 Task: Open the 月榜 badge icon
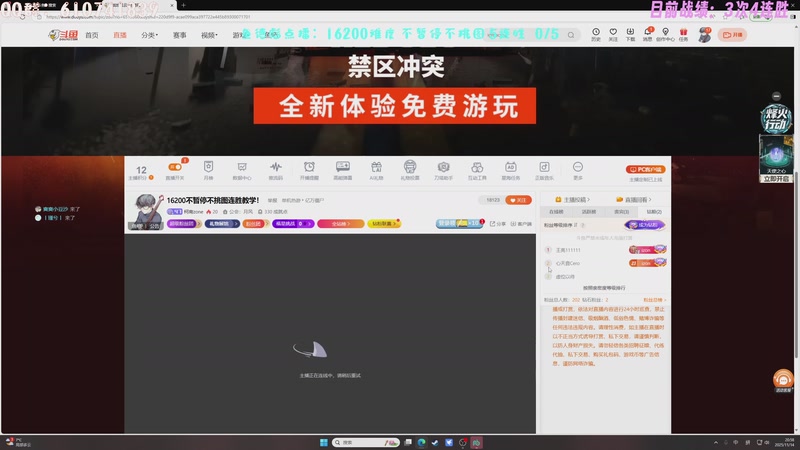coord(208,170)
